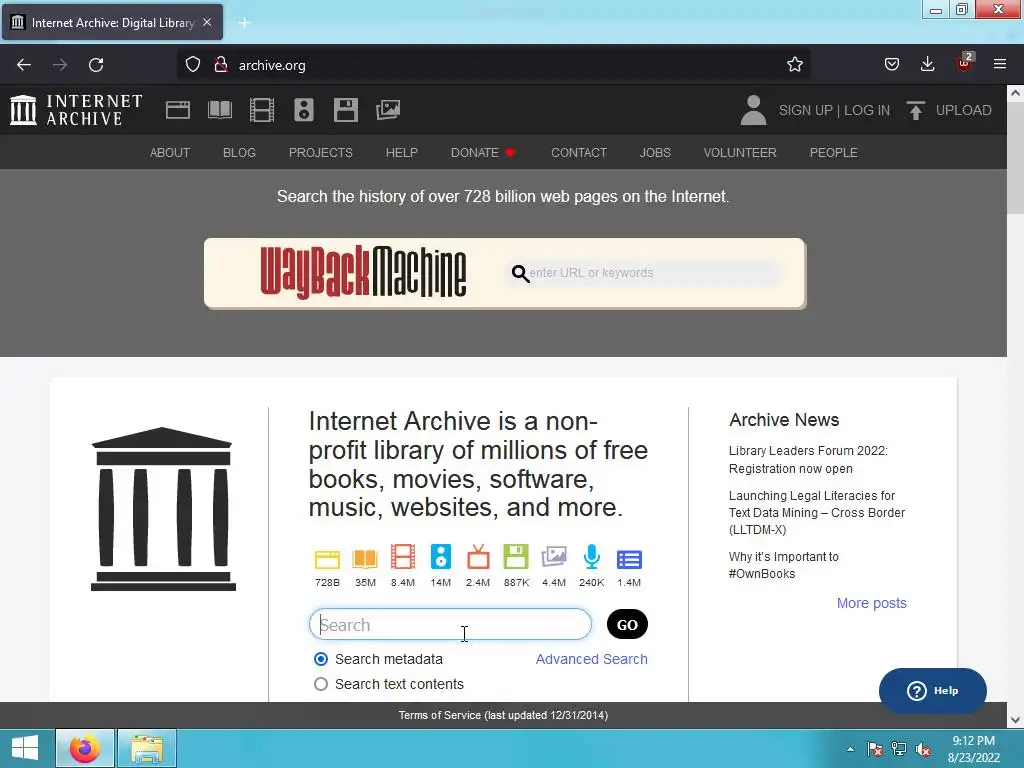The width and height of the screenshot is (1024, 768).
Task: Open the Images icon in top navigation
Action: pyautogui.click(x=388, y=110)
